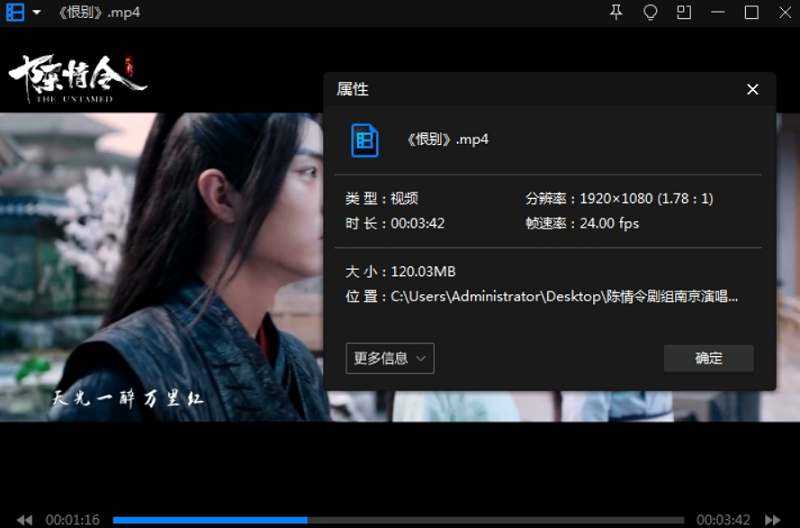Click the 00:03:42 total duration display

pos(723,520)
